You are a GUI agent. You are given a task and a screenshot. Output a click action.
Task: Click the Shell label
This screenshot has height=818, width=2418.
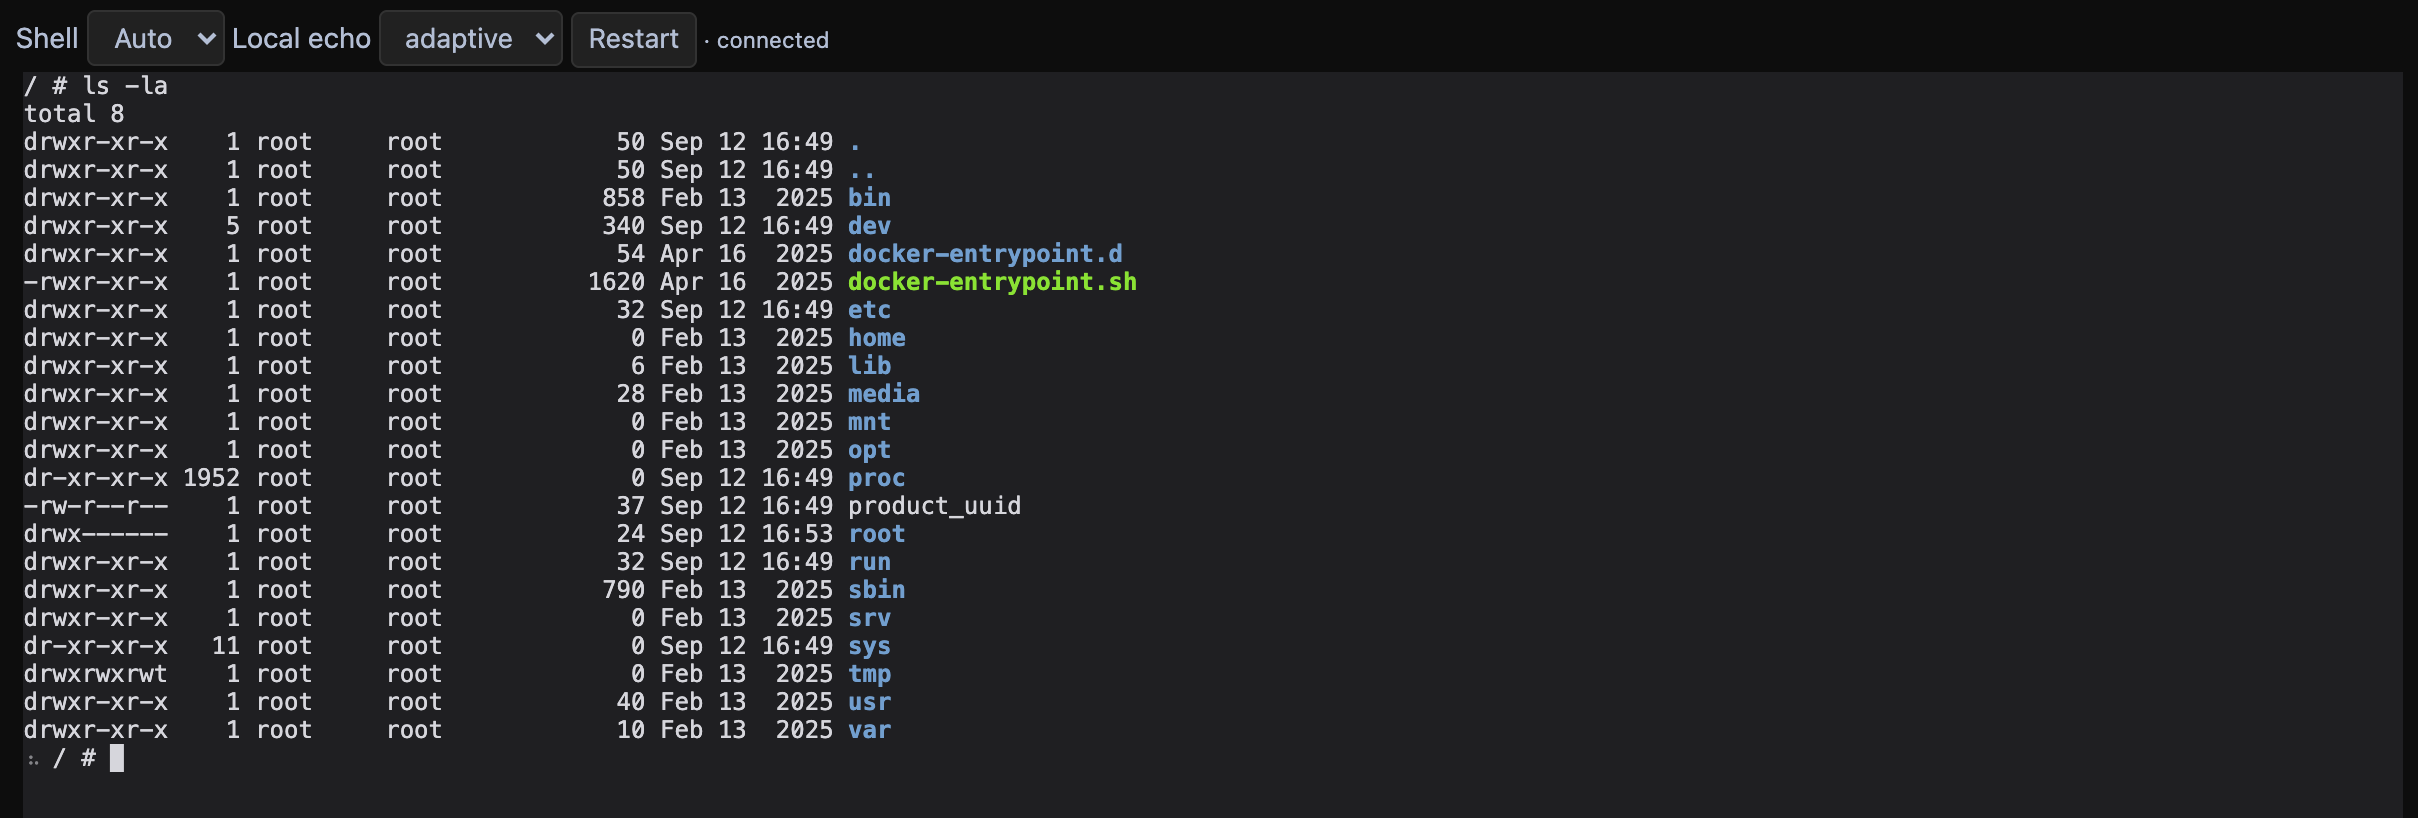point(47,39)
